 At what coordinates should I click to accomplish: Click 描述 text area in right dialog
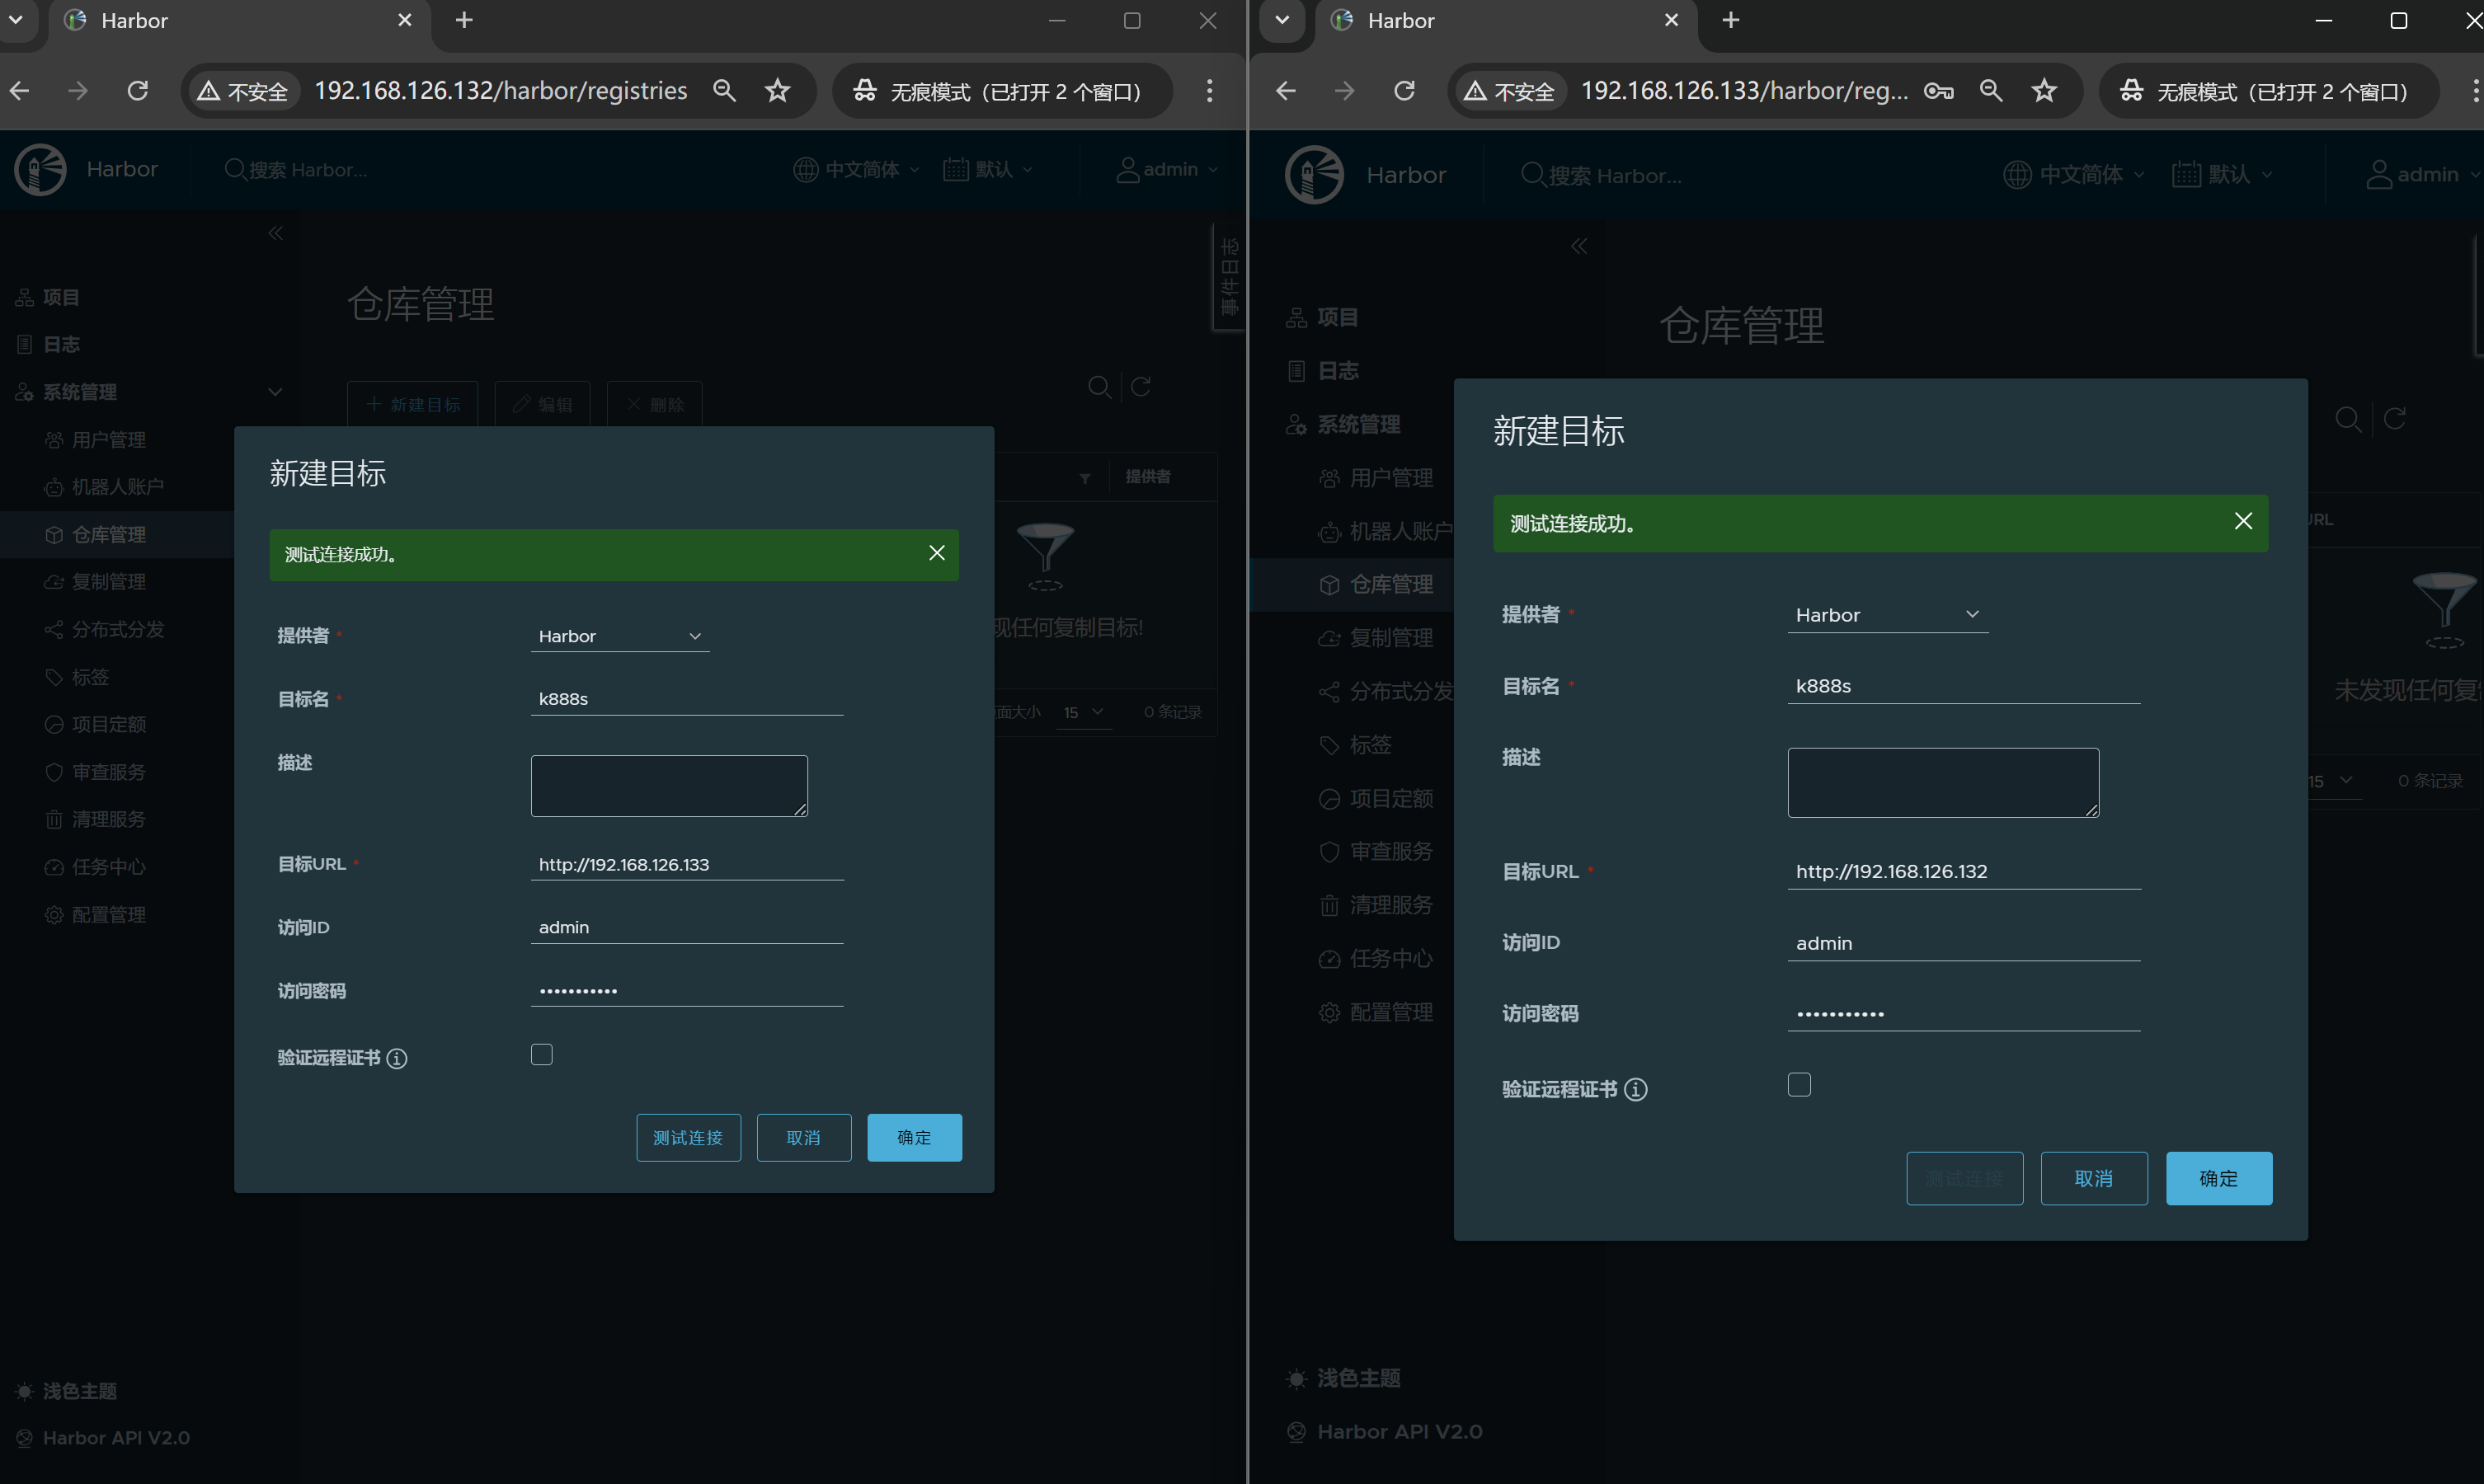1942,782
